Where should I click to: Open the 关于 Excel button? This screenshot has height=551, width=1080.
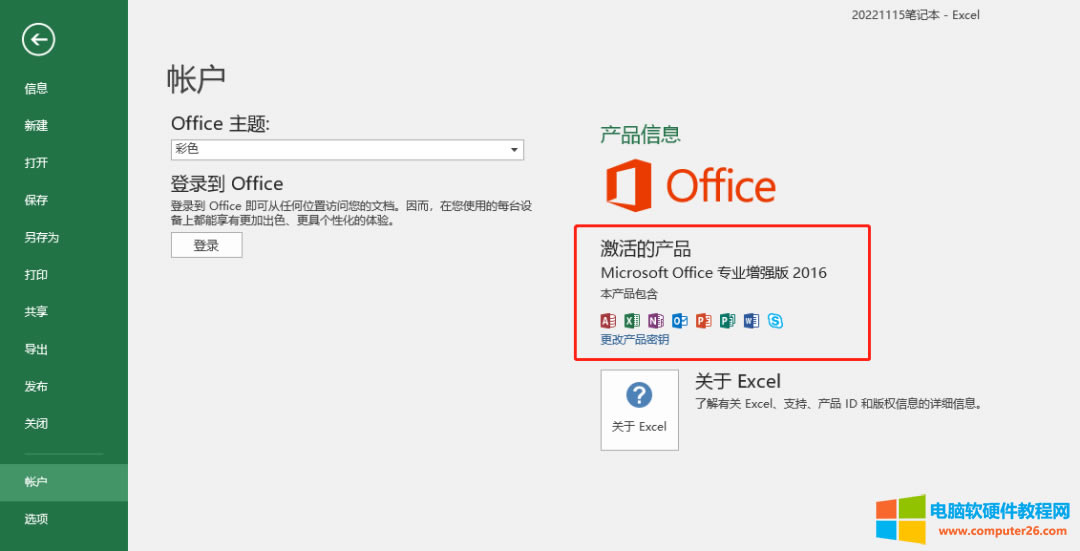click(639, 410)
